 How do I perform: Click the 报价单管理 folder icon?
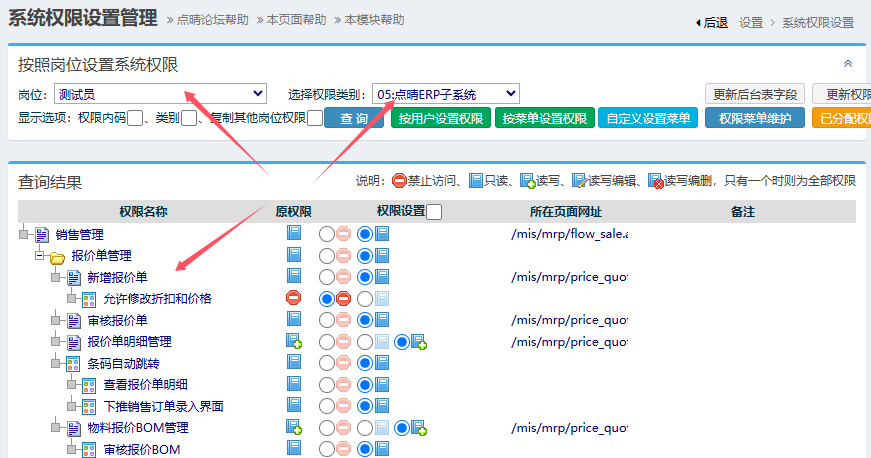(57, 256)
